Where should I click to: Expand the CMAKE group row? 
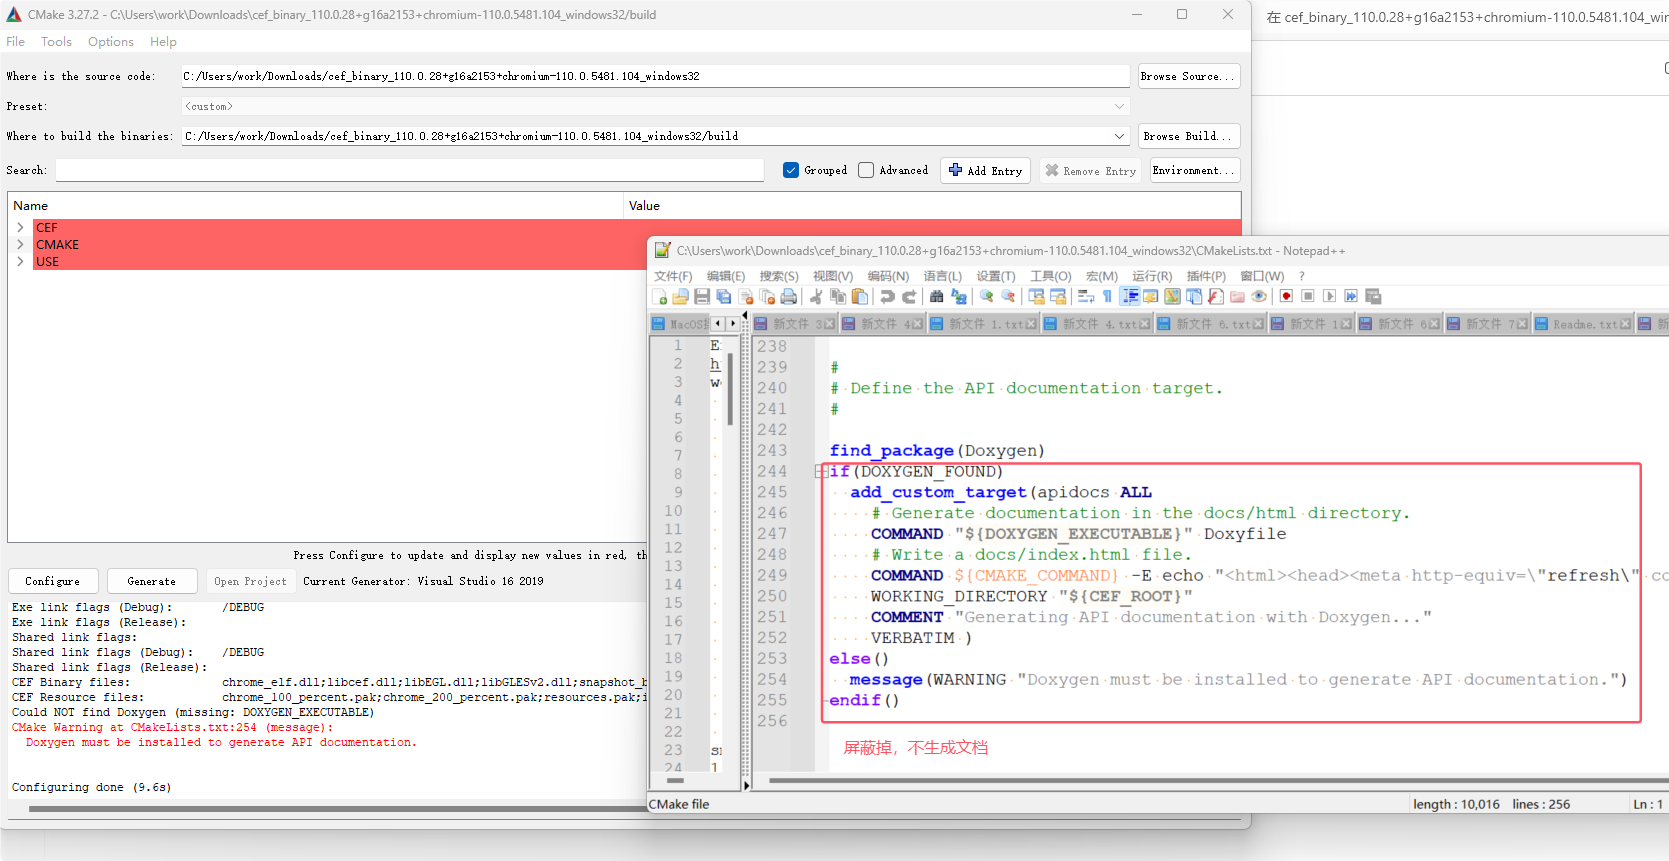point(20,245)
